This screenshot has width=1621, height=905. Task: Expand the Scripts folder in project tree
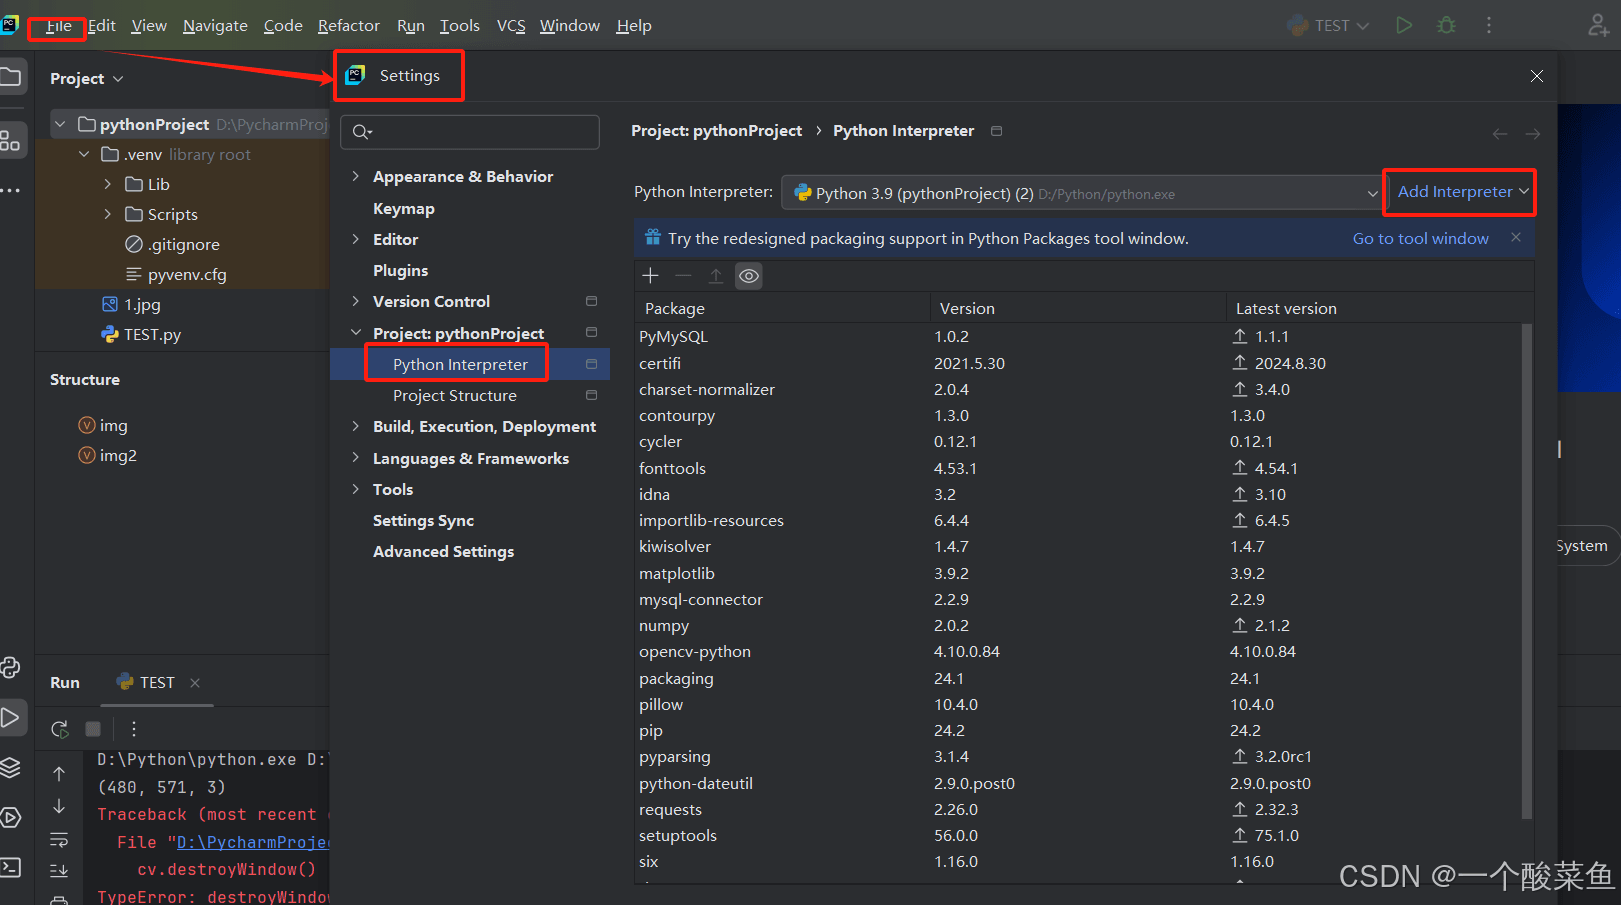click(108, 214)
